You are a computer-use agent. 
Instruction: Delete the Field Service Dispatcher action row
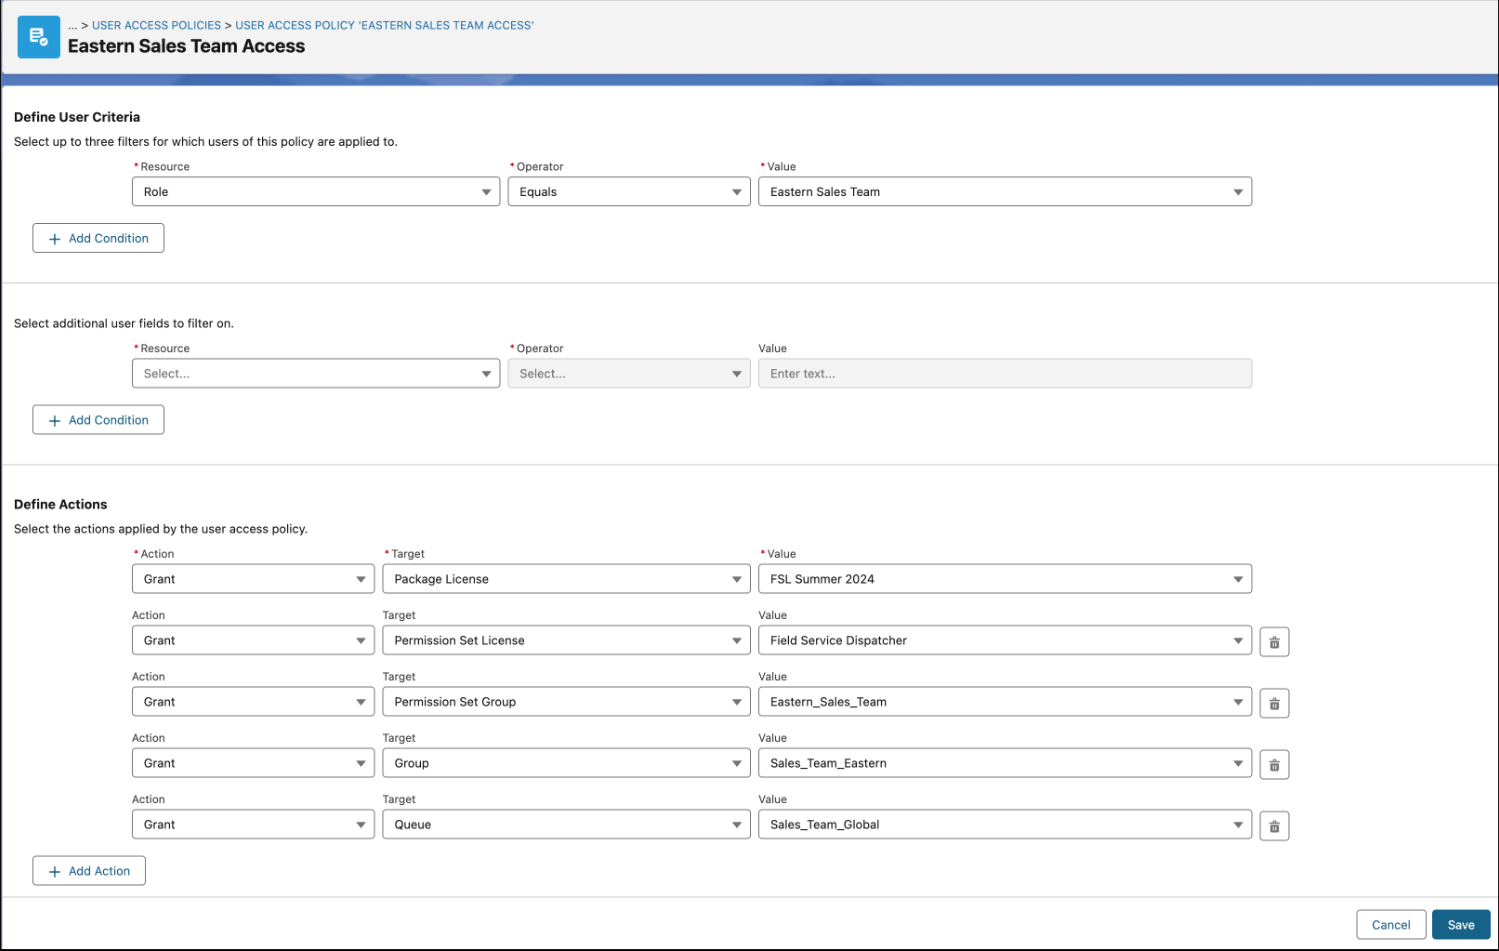tap(1273, 642)
